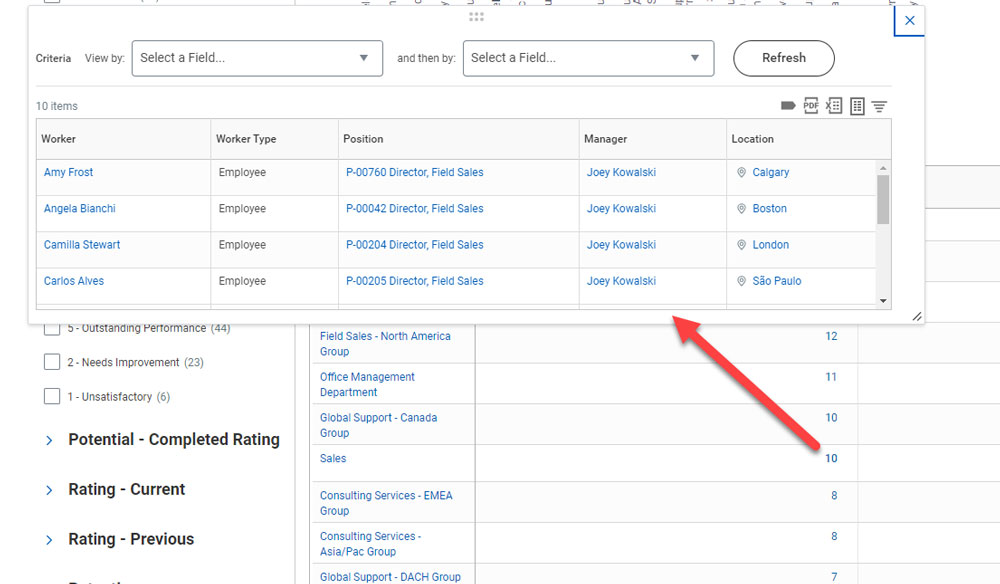Screen dimensions: 1000x584
Task: Open the Calgary location link
Action: [770, 172]
